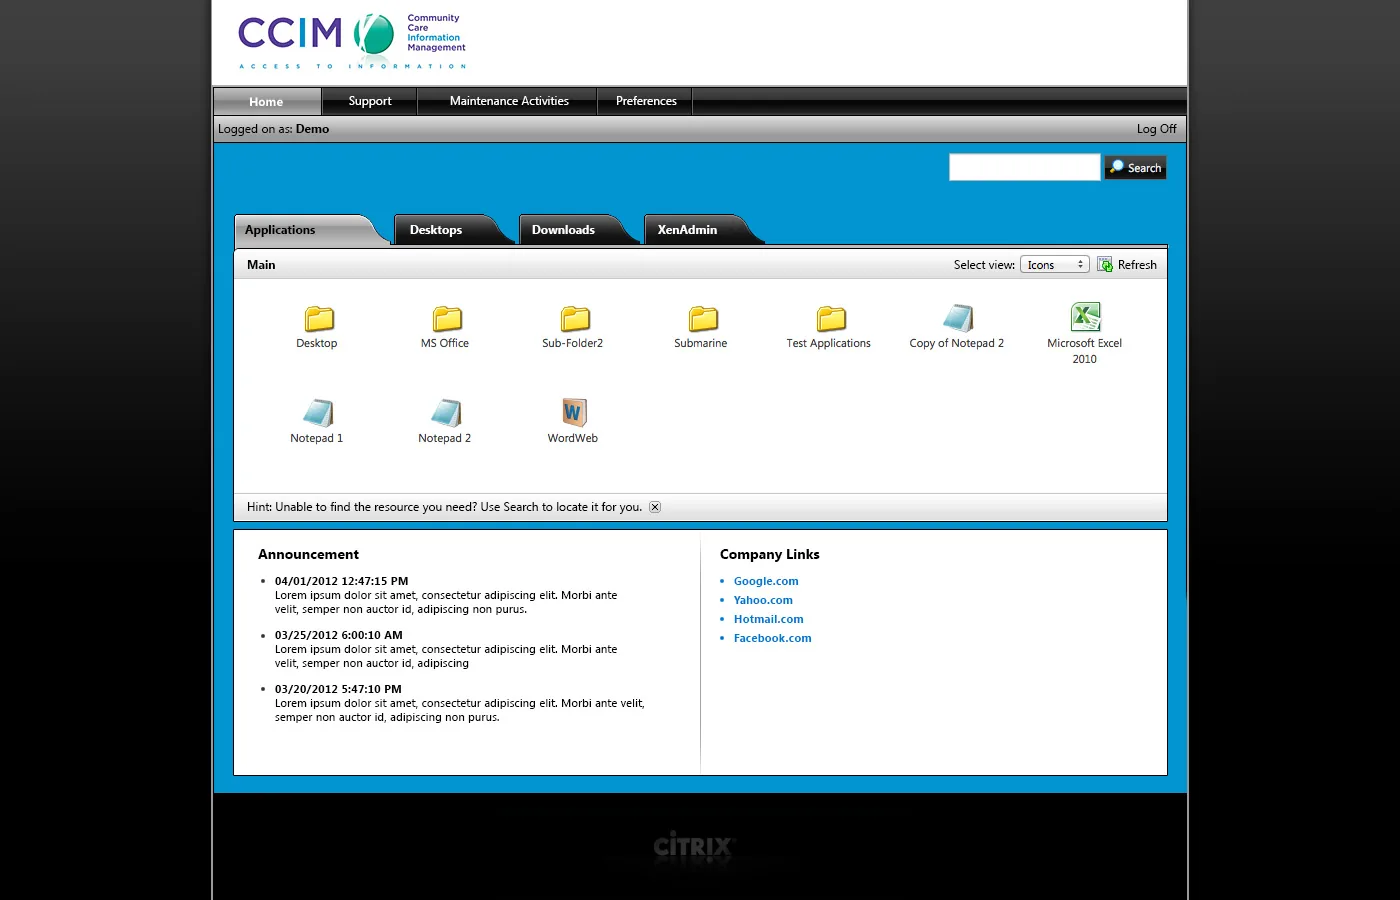Launch Microsoft Excel 2010
The width and height of the screenshot is (1400, 900).
click(x=1085, y=317)
